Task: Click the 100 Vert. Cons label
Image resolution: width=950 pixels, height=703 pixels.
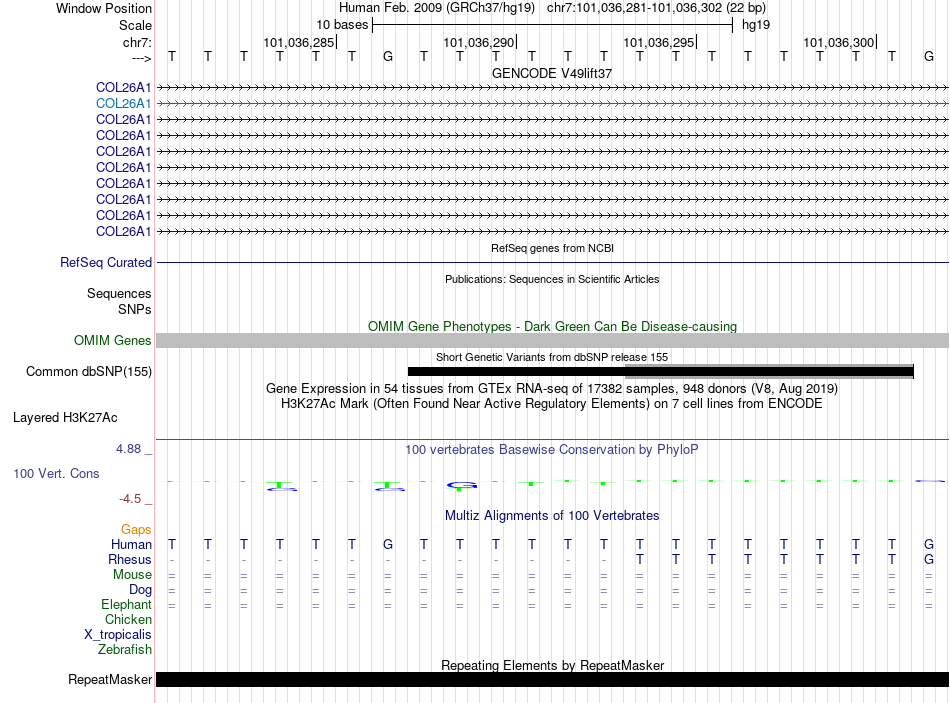Action: tap(56, 473)
